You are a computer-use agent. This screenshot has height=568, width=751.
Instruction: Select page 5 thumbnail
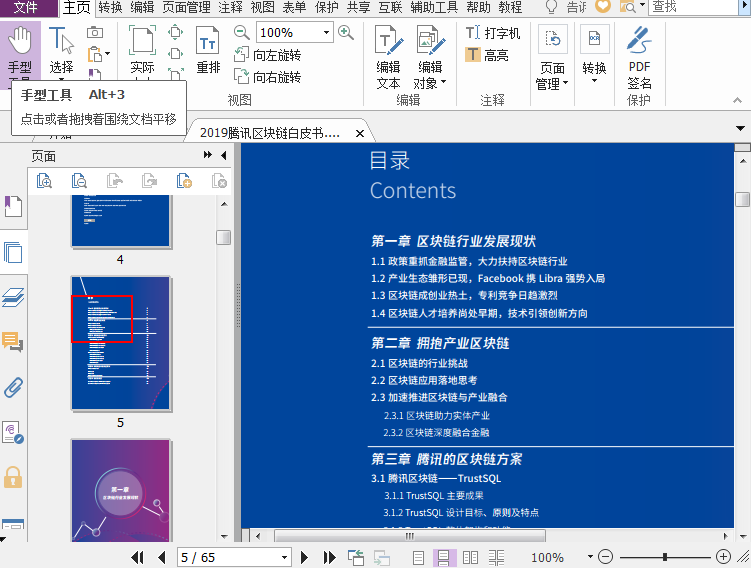tap(121, 343)
